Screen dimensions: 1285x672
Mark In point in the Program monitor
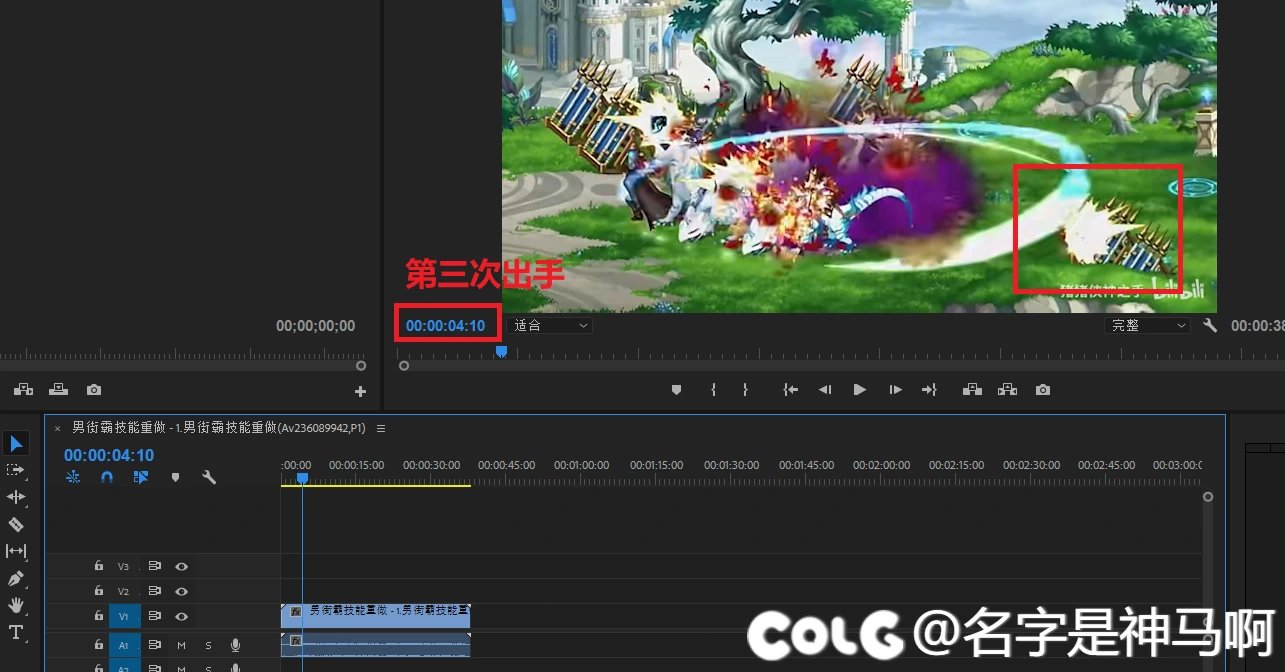[713, 390]
